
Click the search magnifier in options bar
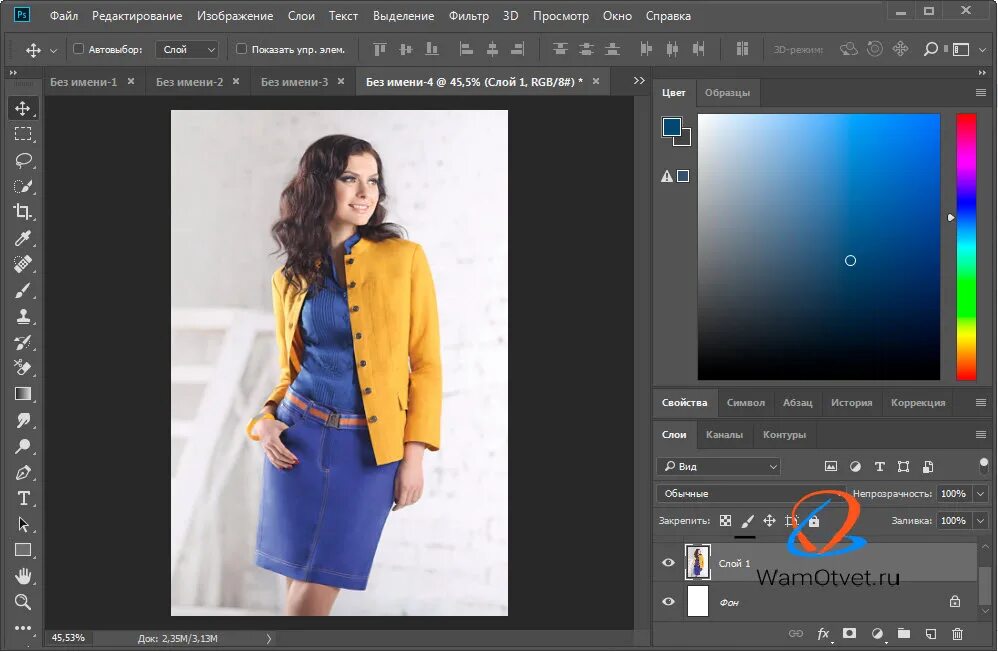[930, 49]
